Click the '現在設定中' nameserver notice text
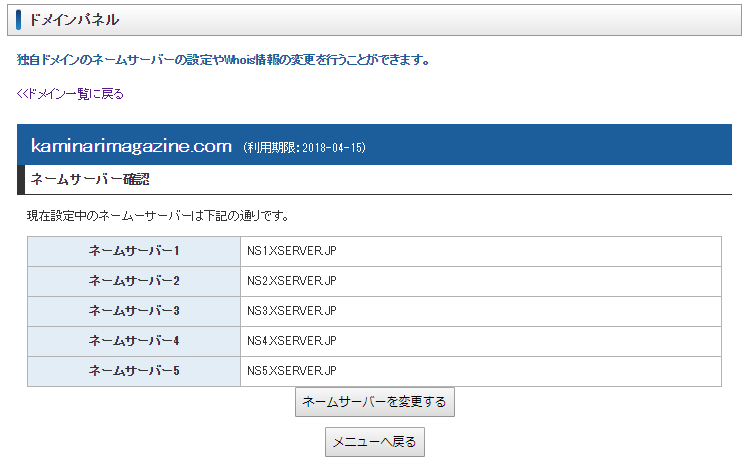This screenshot has width=746, height=474. tap(159, 215)
